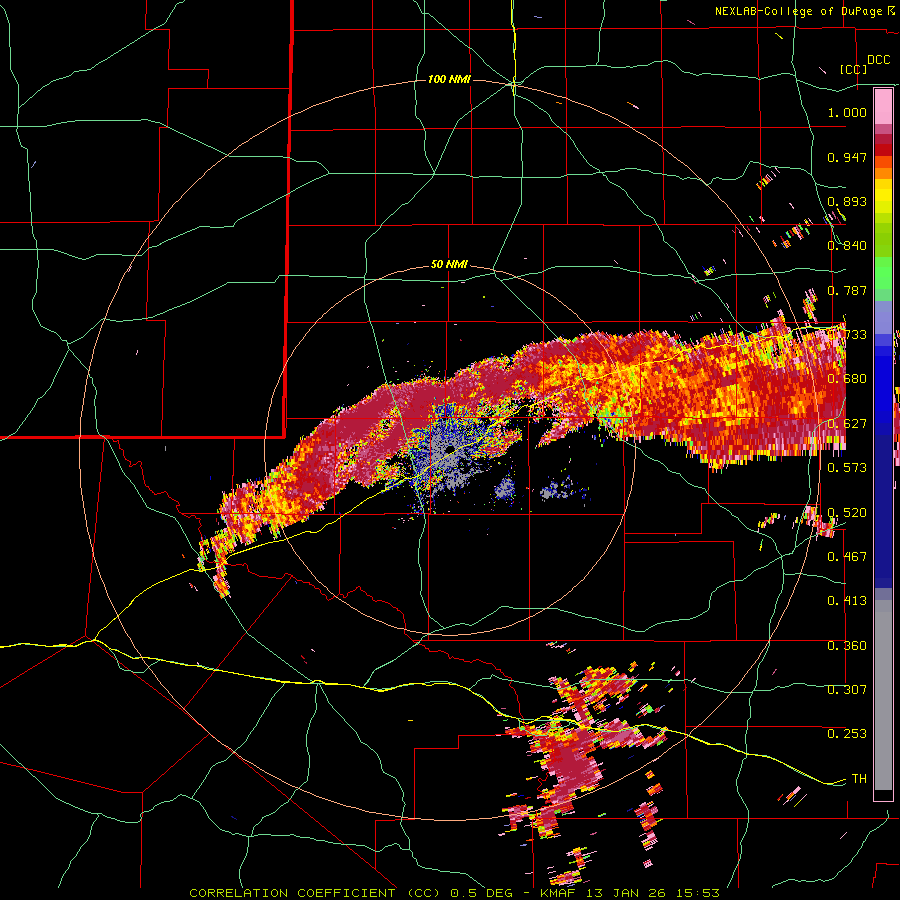The height and width of the screenshot is (900, 900).
Task: Click the KMAF radar site identifier in the footer
Action: (x=560, y=893)
